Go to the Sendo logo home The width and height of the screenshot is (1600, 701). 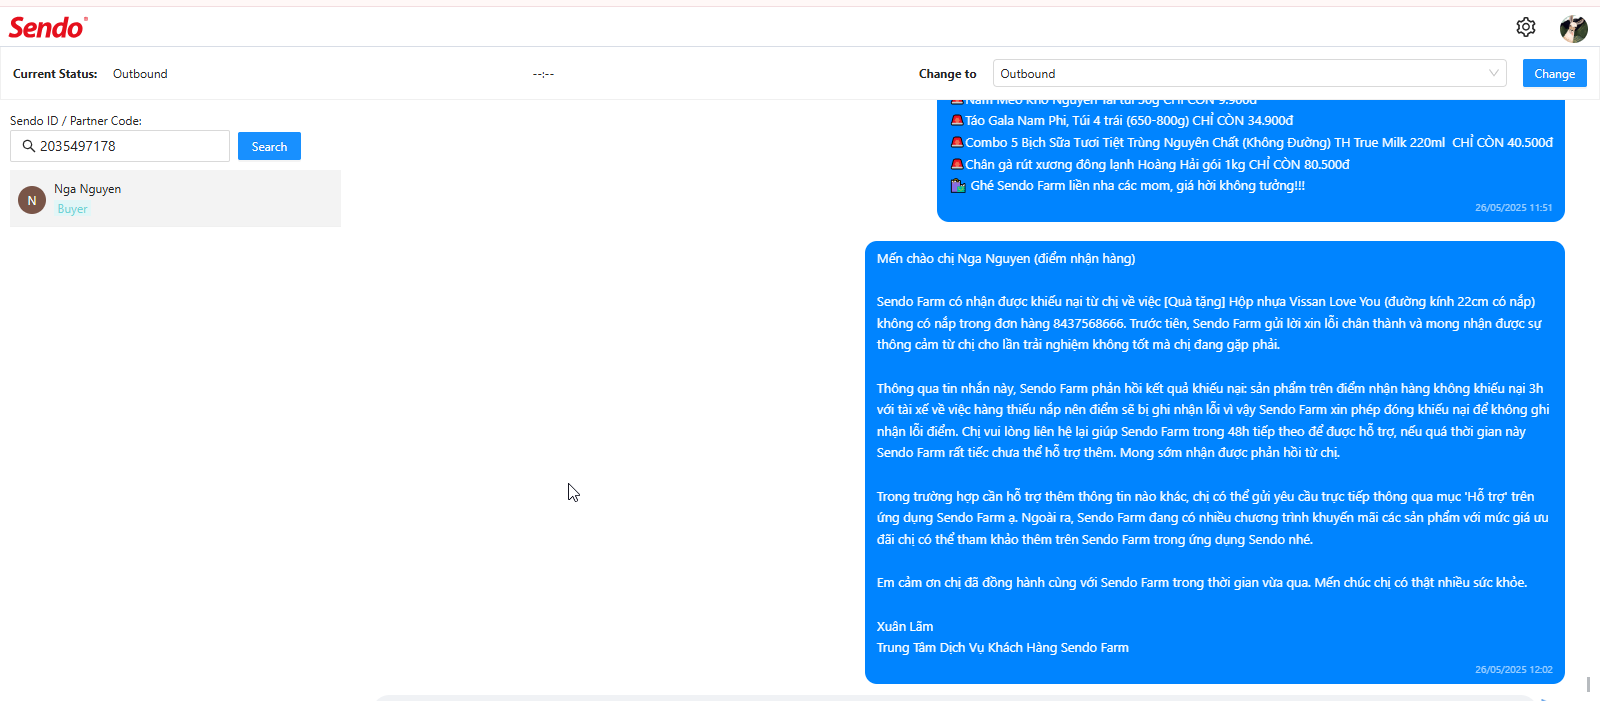(x=48, y=27)
